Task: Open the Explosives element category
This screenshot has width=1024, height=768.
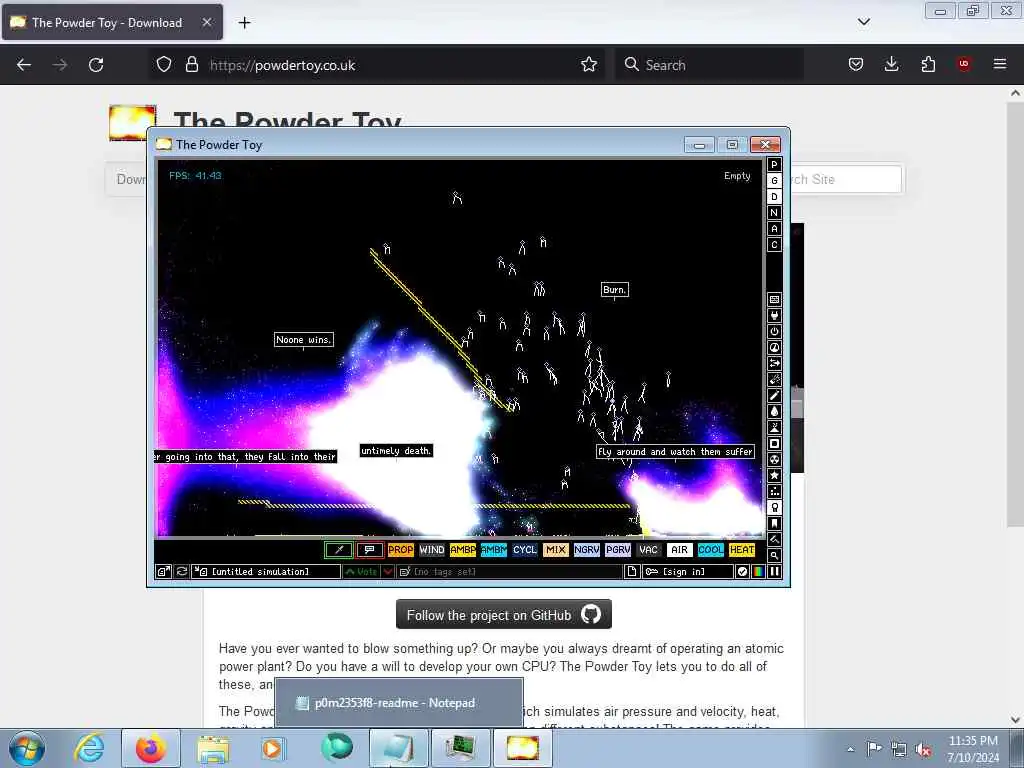Action: [x=775, y=379]
